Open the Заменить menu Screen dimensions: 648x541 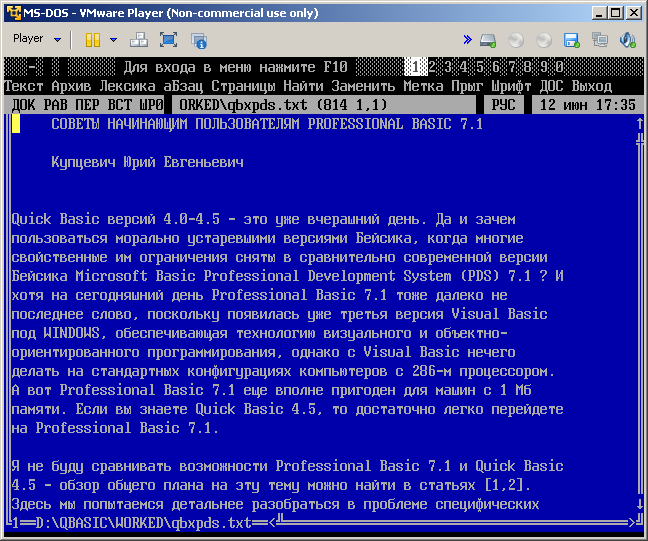tap(363, 86)
